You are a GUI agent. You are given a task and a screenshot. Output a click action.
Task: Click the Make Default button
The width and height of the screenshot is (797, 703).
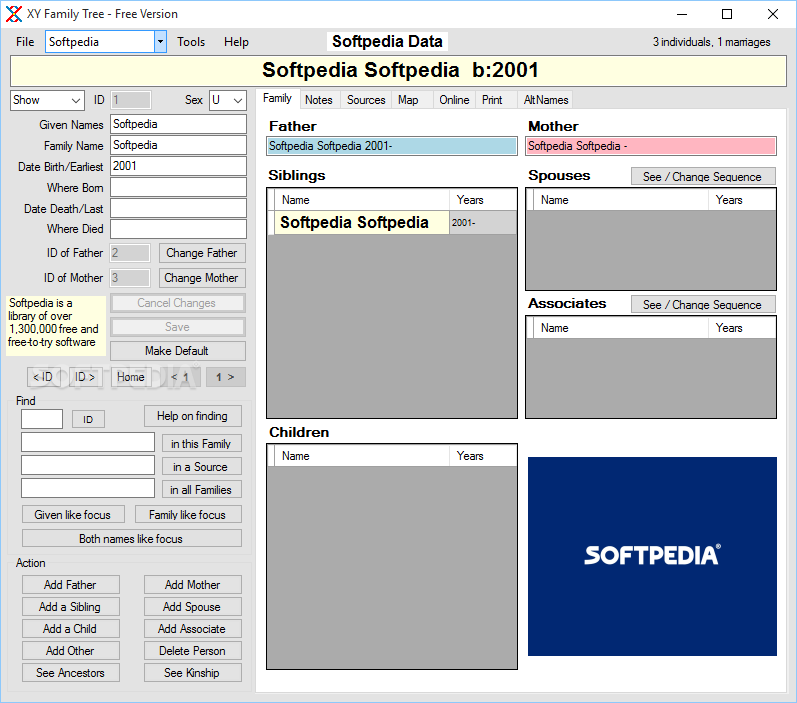(177, 351)
